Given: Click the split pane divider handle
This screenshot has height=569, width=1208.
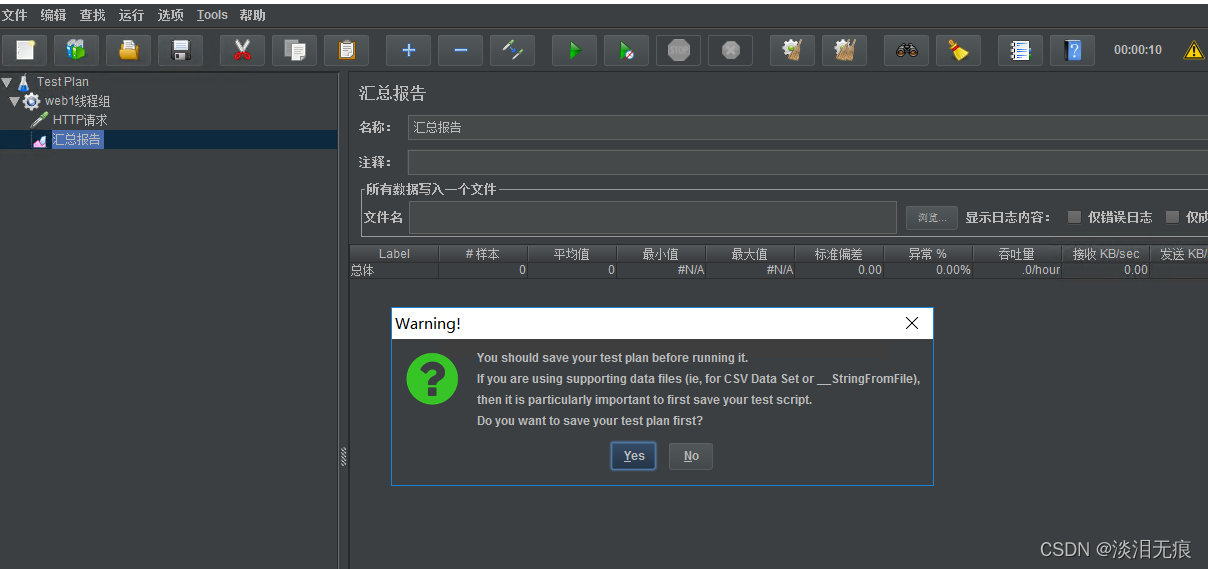Looking at the screenshot, I should click(344, 456).
